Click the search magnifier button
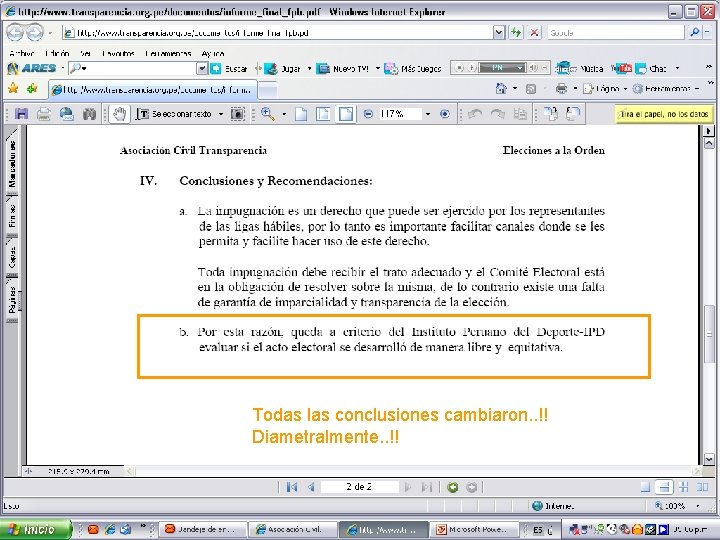 [x=695, y=32]
